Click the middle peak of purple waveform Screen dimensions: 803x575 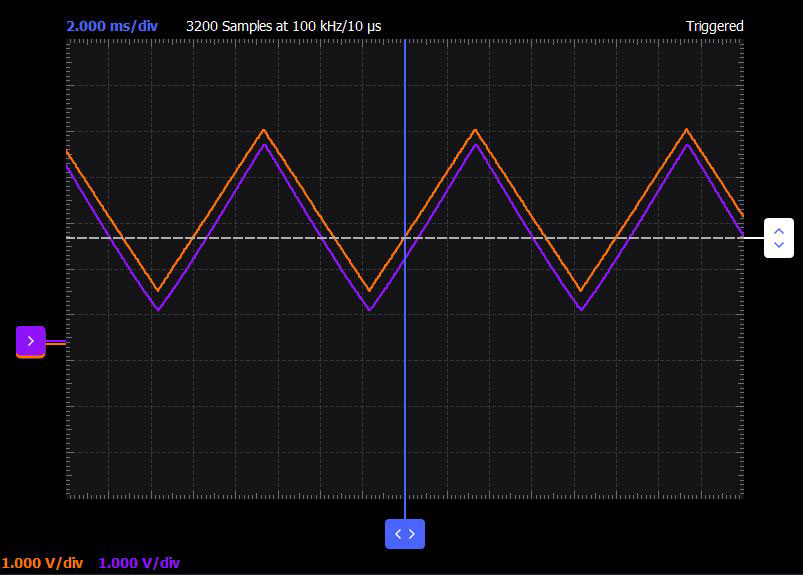pyautogui.click(x=476, y=145)
